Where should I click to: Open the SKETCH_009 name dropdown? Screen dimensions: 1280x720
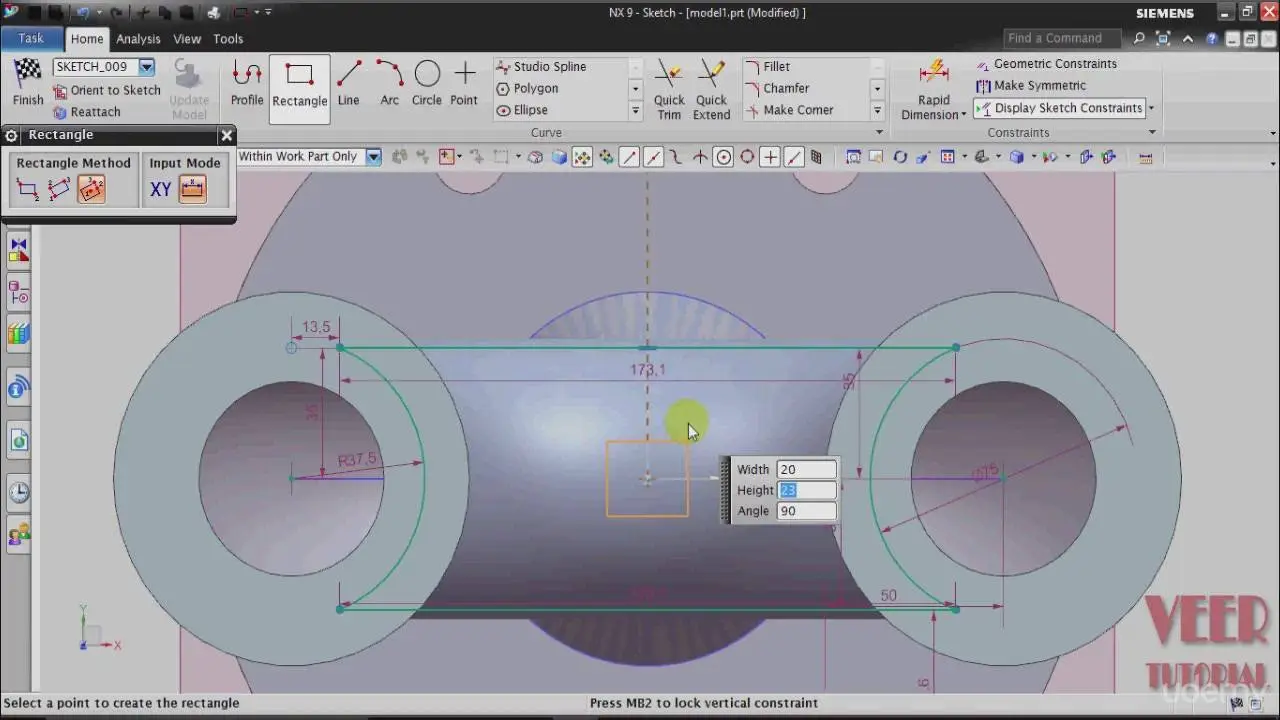[147, 67]
